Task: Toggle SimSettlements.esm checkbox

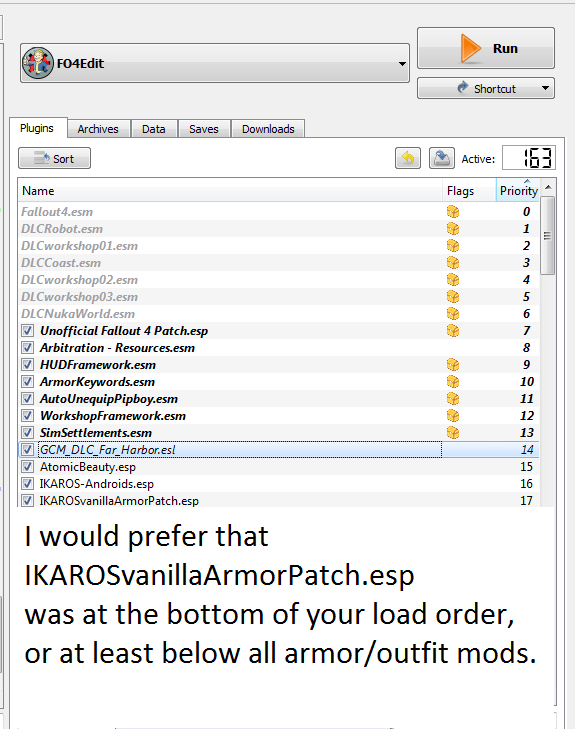Action: pos(27,433)
